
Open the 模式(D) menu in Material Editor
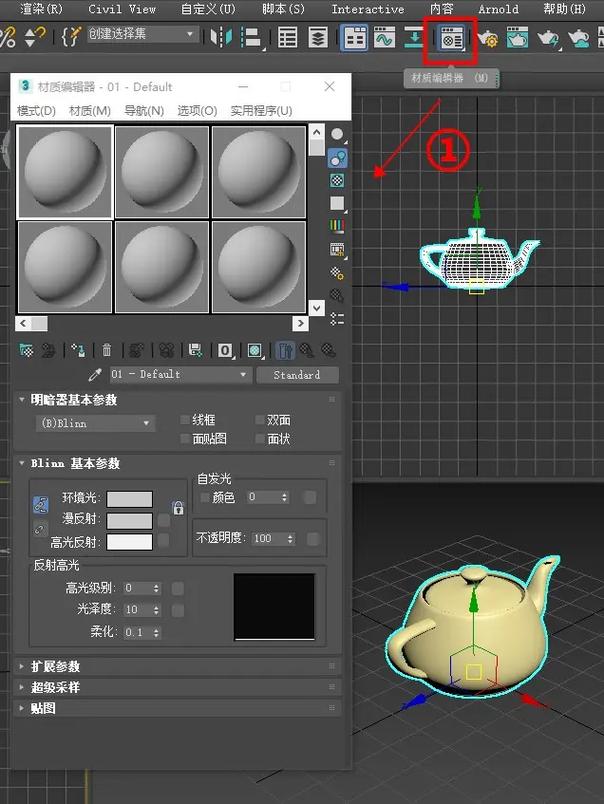[x=36, y=111]
